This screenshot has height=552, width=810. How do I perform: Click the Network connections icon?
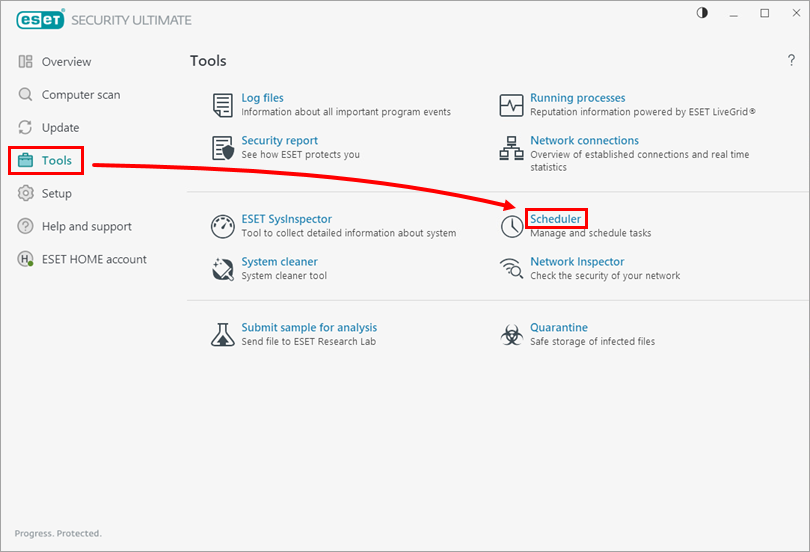coord(511,149)
